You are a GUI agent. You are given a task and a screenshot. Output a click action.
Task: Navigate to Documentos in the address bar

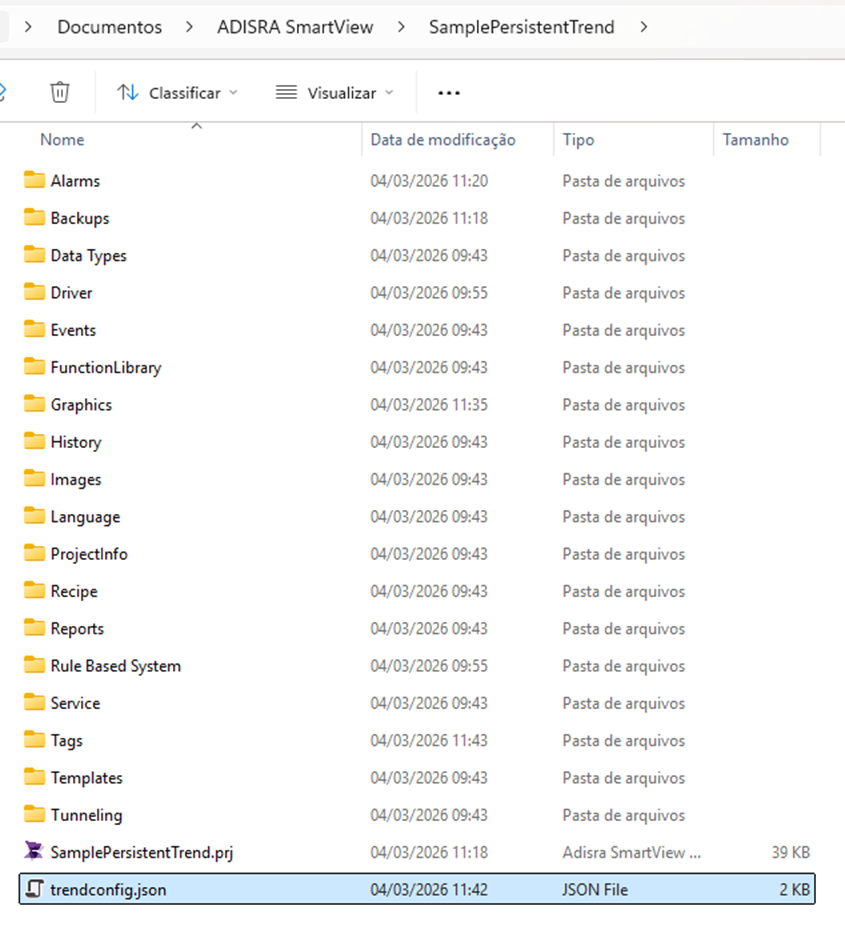(x=109, y=27)
